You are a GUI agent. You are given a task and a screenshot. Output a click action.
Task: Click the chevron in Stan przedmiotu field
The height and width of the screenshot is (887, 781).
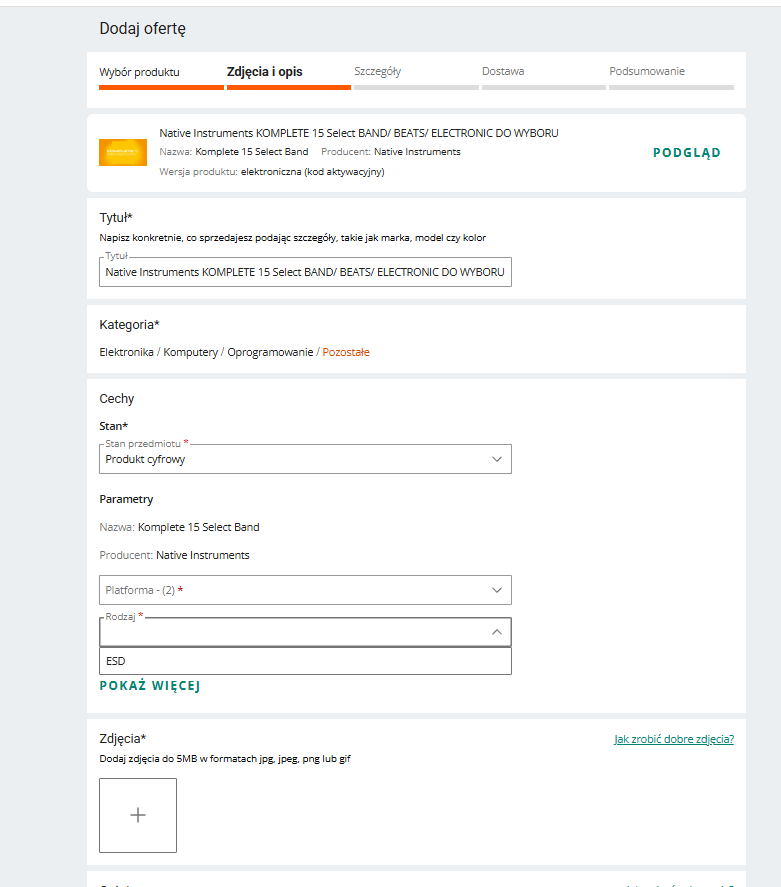[497, 459]
